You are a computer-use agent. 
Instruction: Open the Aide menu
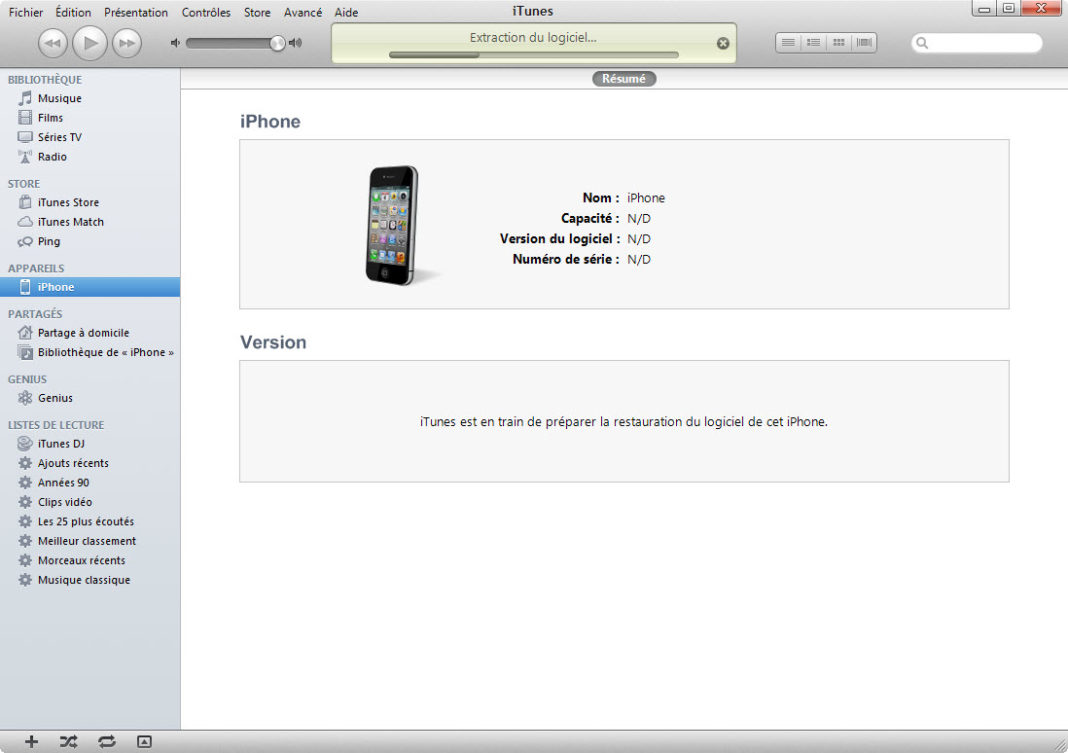pos(346,12)
